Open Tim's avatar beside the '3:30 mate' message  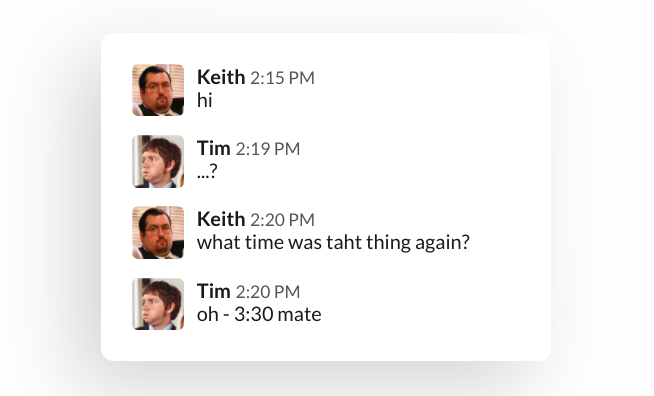tap(158, 304)
